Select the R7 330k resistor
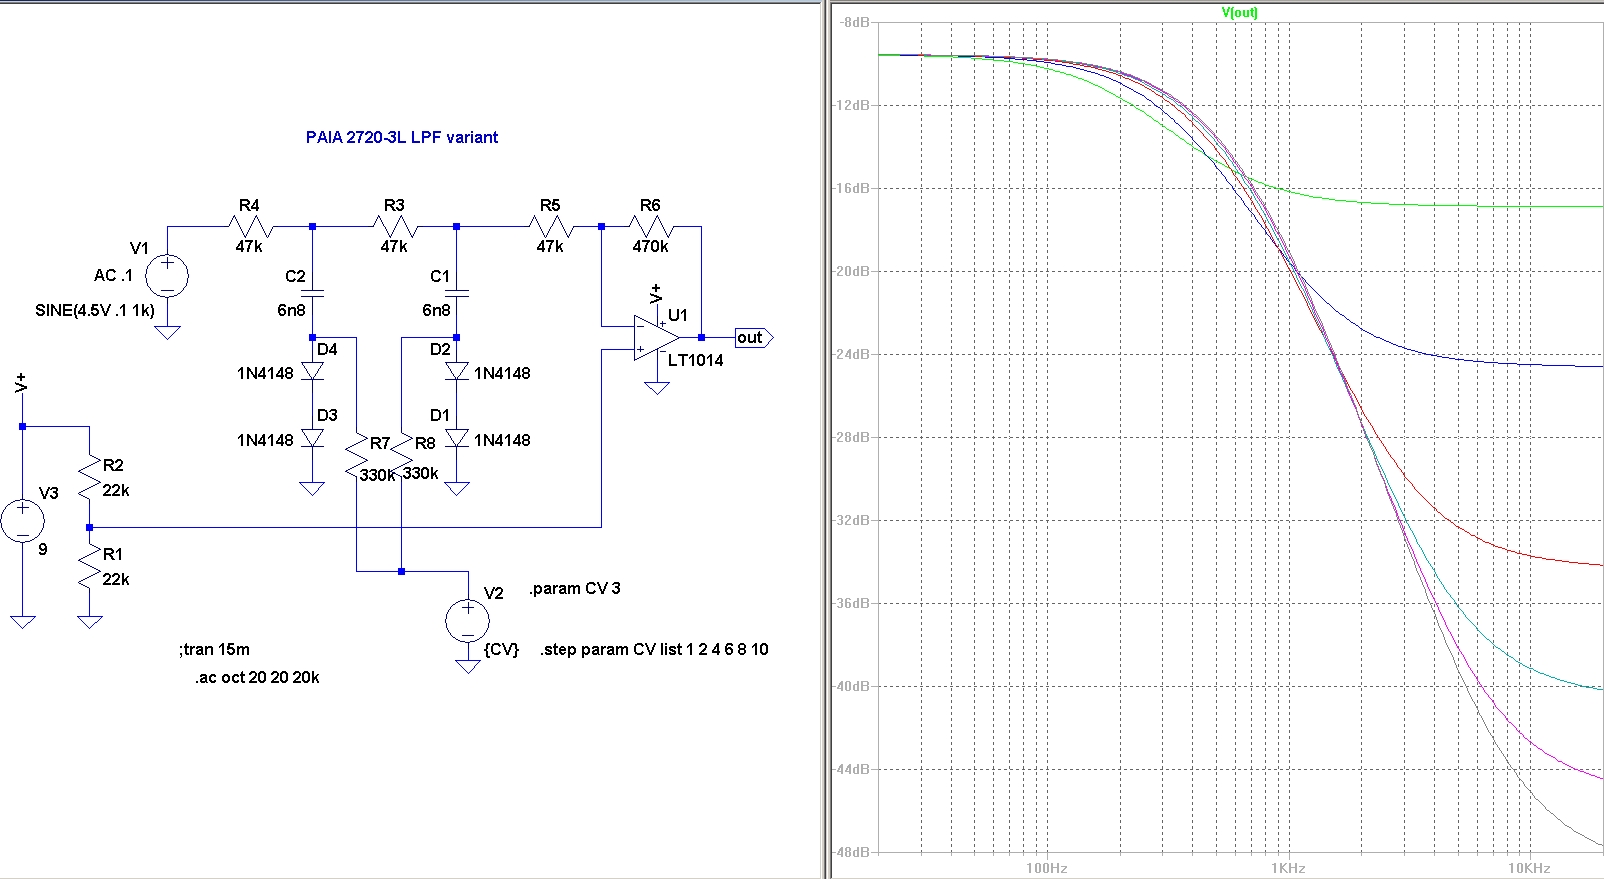The height and width of the screenshot is (879, 1604). [357, 456]
